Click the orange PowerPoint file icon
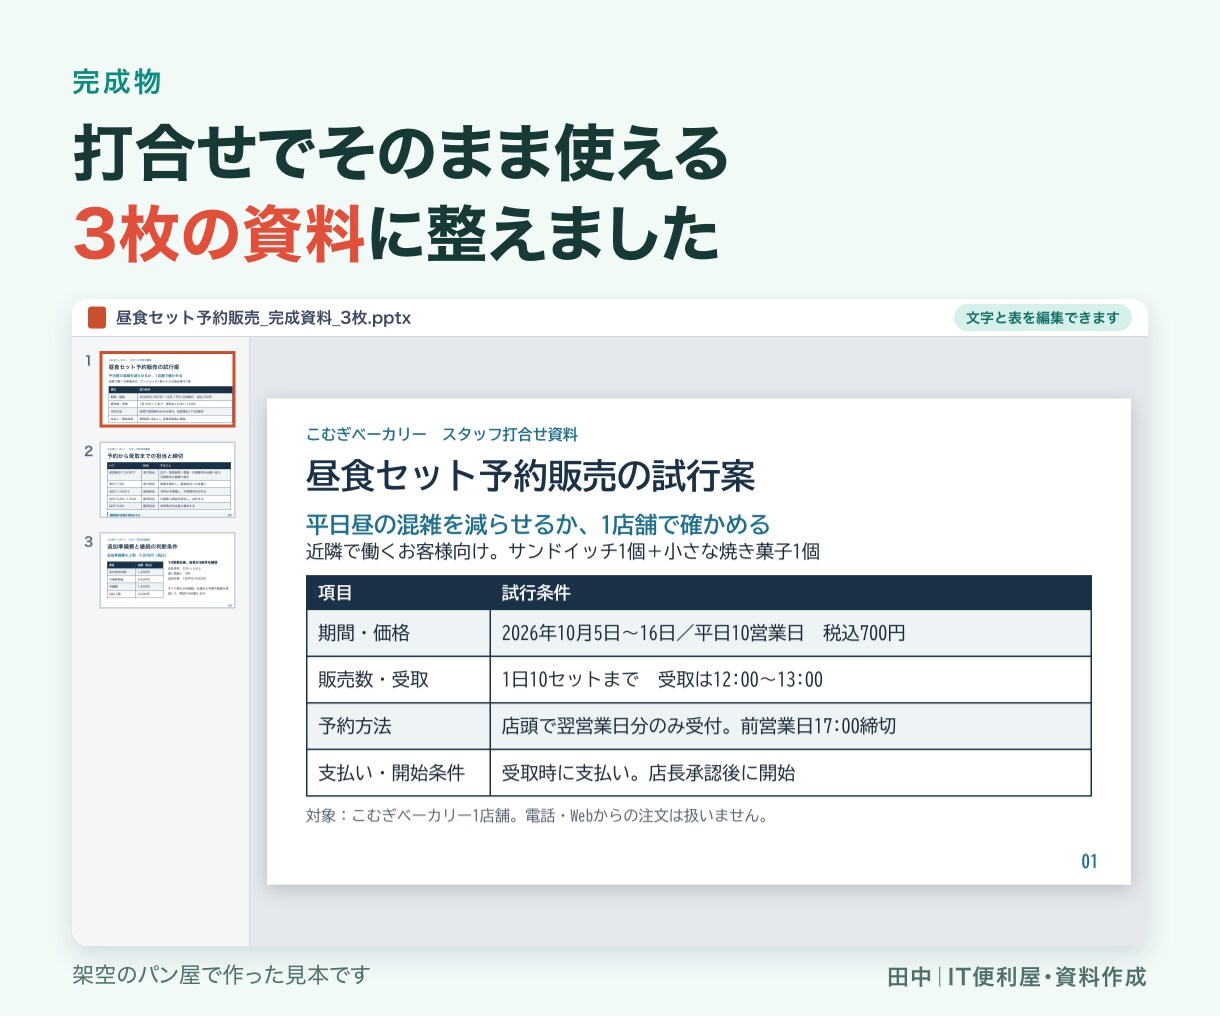This screenshot has width=1220, height=1016. click(x=97, y=318)
